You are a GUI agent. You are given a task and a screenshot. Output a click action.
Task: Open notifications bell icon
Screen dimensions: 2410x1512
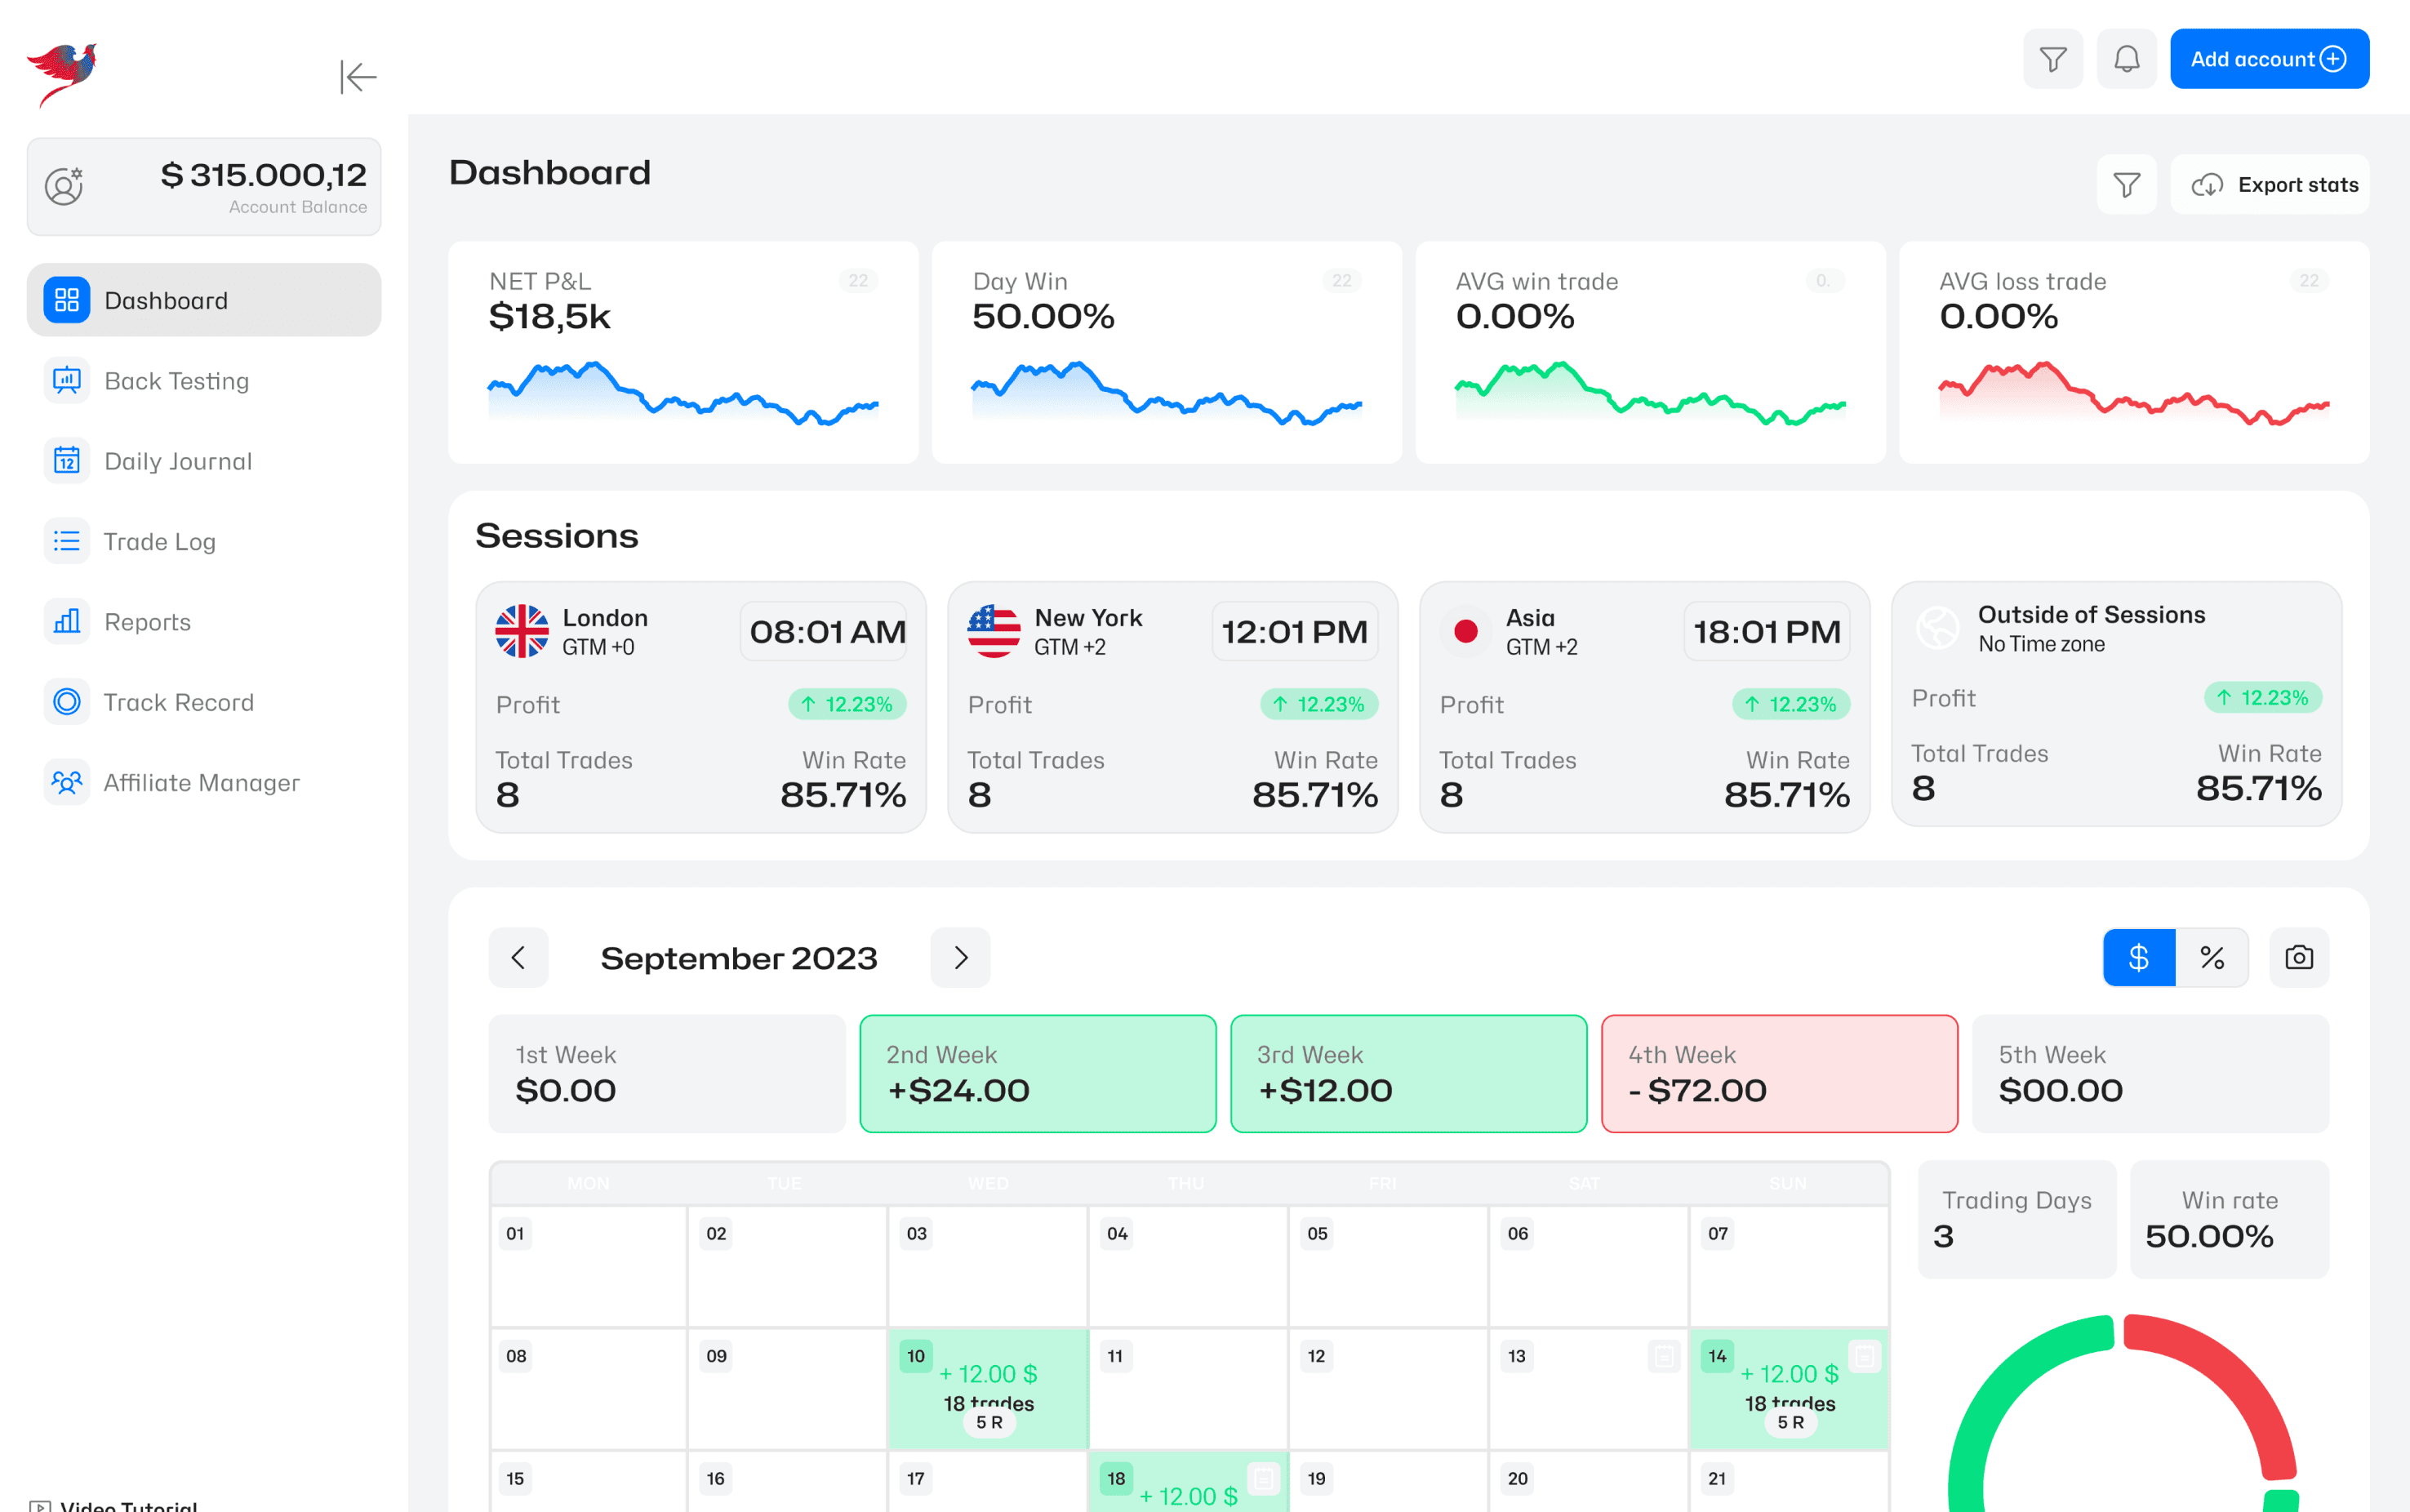tap(2126, 59)
